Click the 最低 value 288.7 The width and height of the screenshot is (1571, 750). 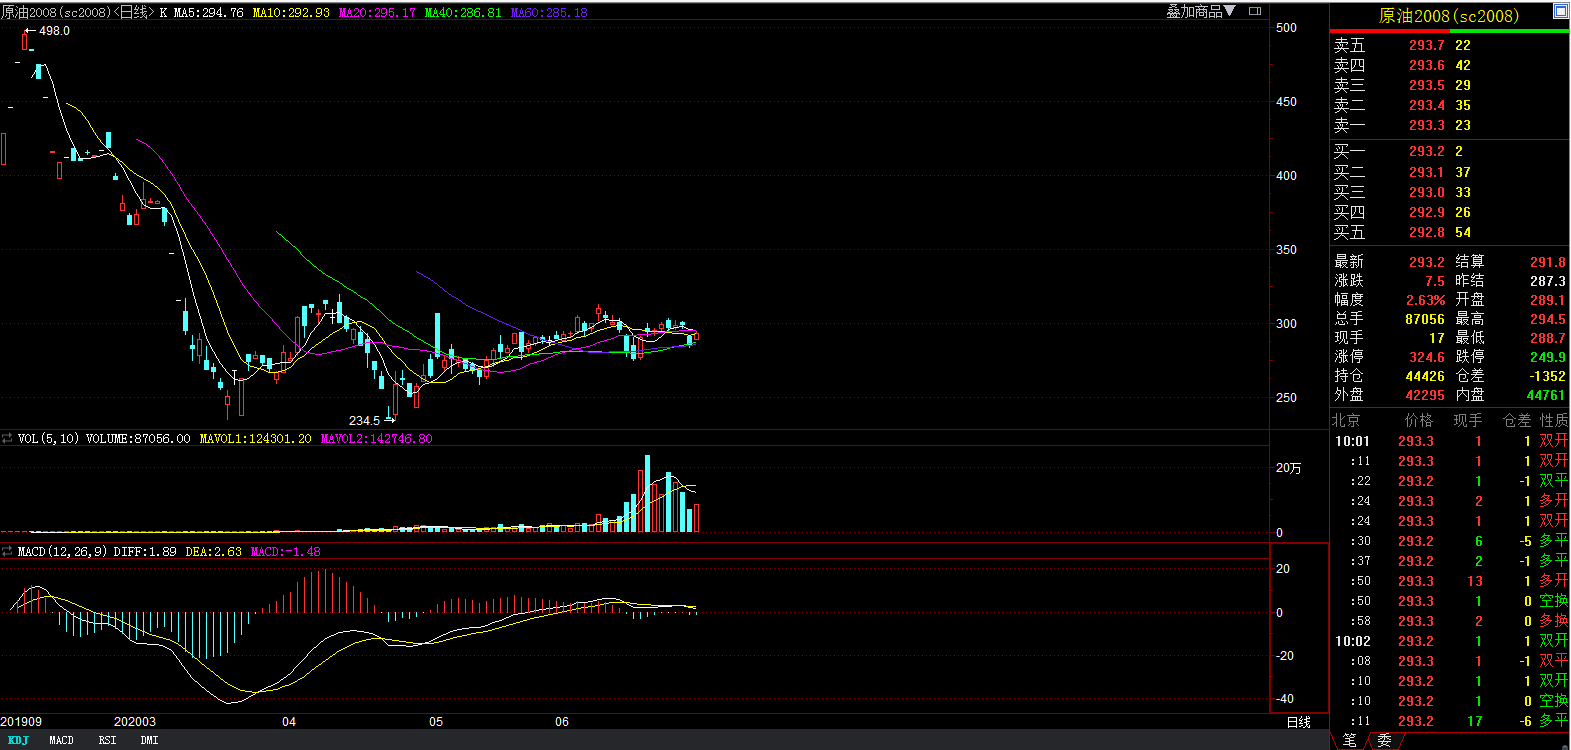pos(1547,338)
